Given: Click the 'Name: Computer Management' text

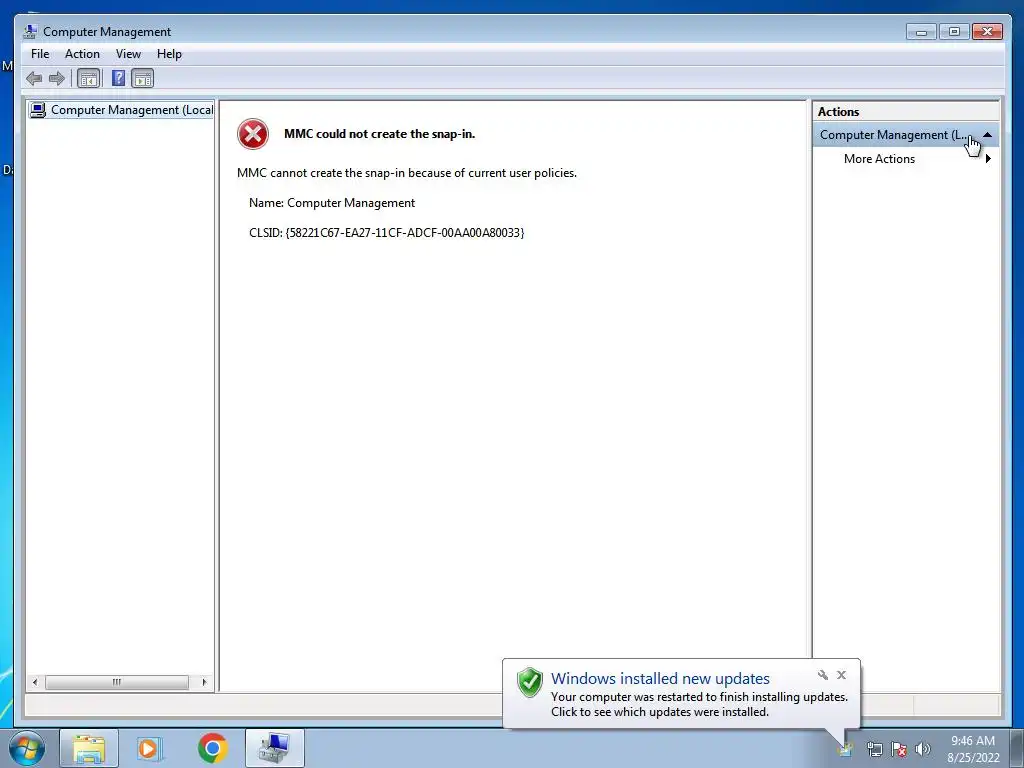Looking at the screenshot, I should [332, 203].
